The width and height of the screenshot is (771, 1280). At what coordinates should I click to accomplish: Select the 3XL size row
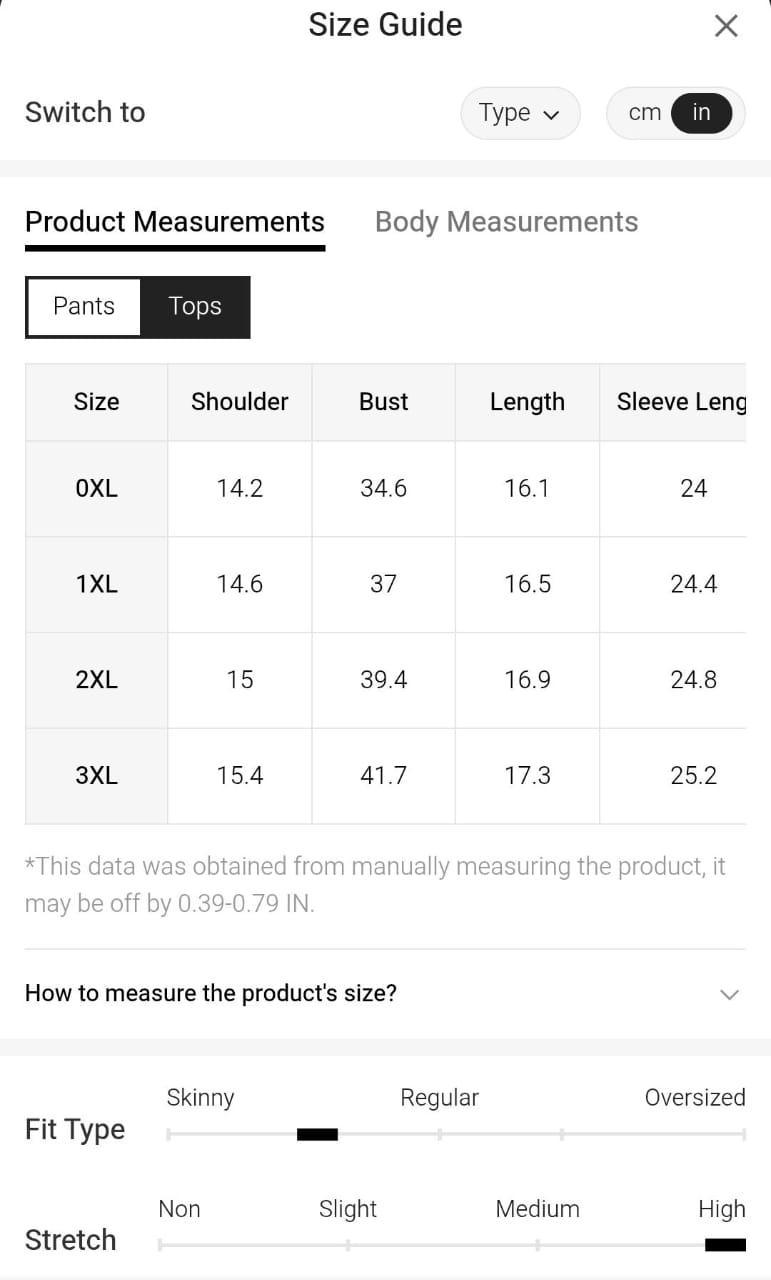(96, 776)
